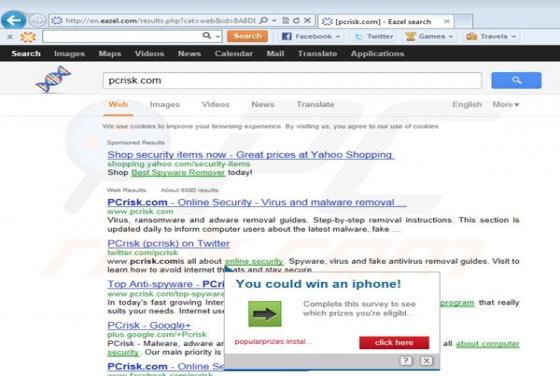Open Mail in the black navigation bar
Viewport: 560px width, 376px height.
click(x=275, y=54)
